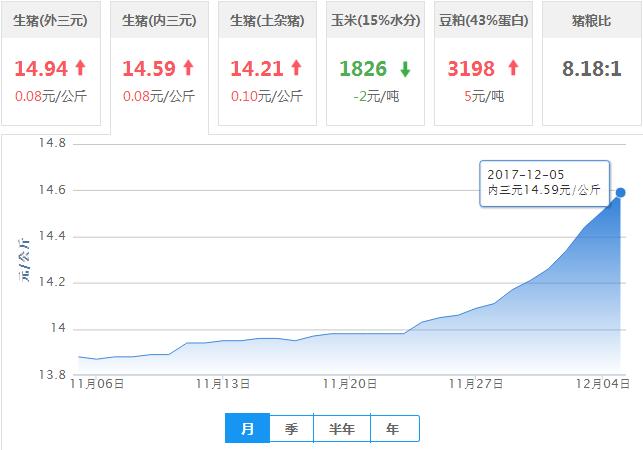Image resolution: width=643 pixels, height=450 pixels.
Task: Switch chart range to 季
Action: tap(292, 429)
